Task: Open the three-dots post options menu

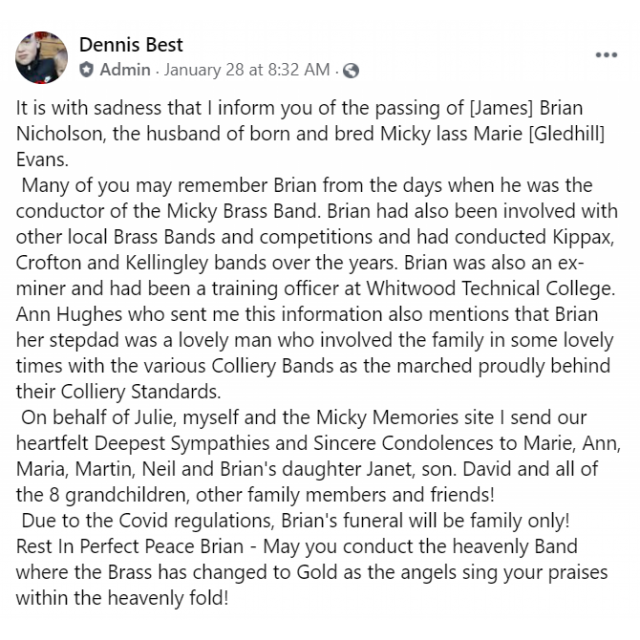Action: coord(606,55)
